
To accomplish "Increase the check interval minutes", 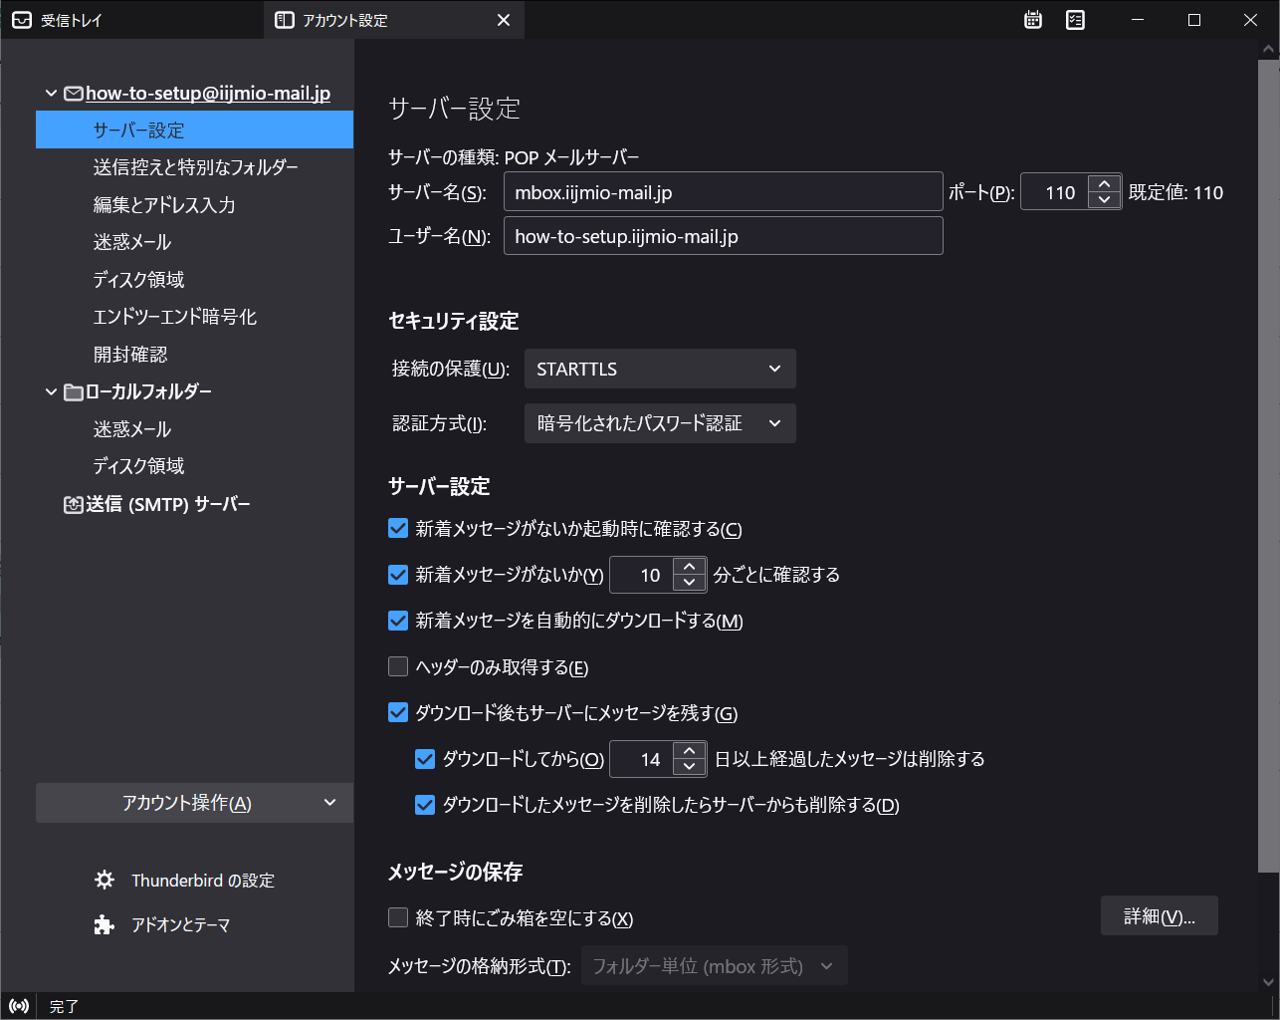I will (x=689, y=567).
